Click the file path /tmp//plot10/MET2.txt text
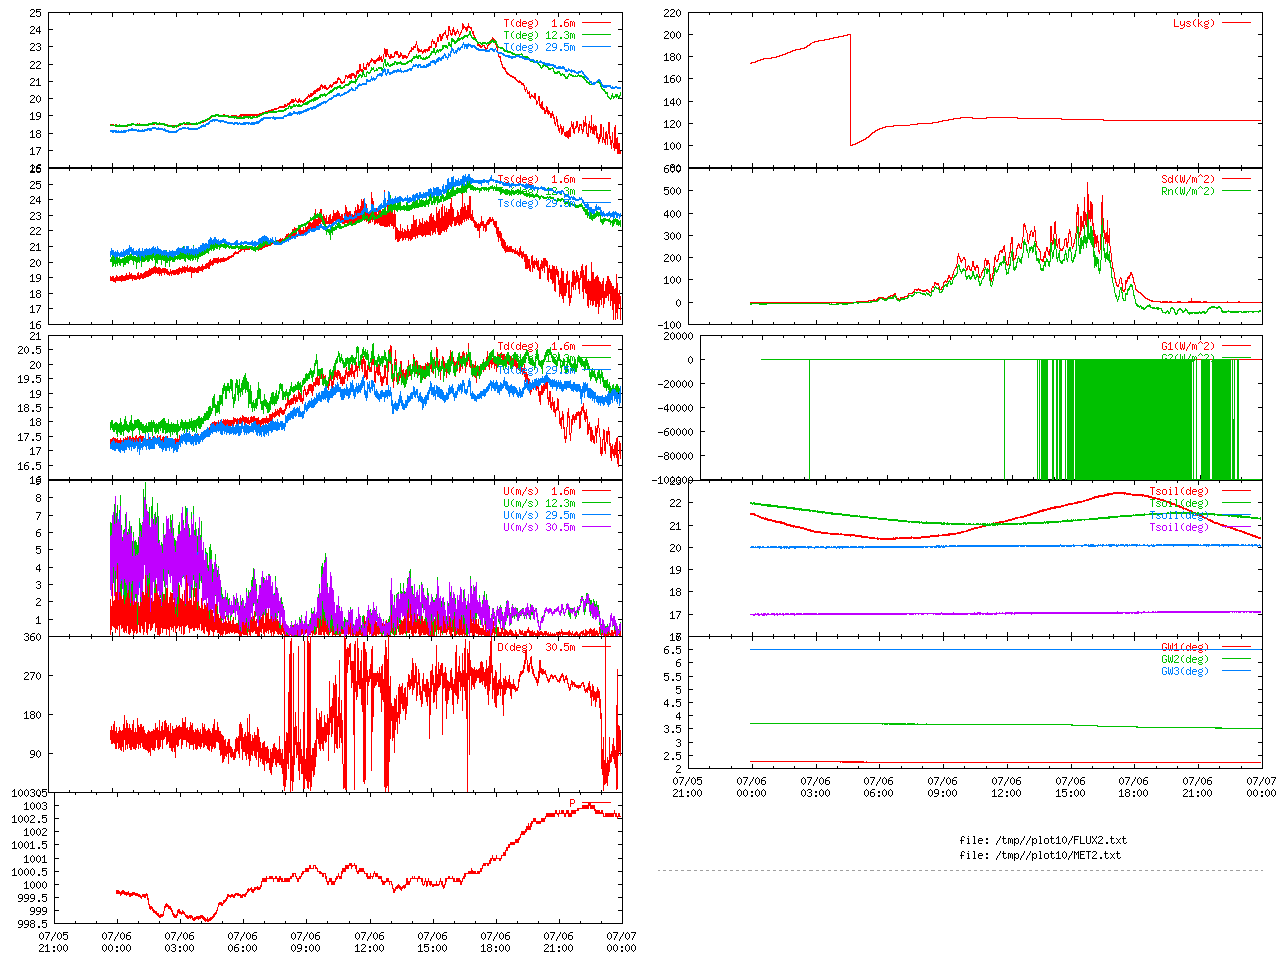The image size is (1280, 960). pyautogui.click(x=1040, y=855)
